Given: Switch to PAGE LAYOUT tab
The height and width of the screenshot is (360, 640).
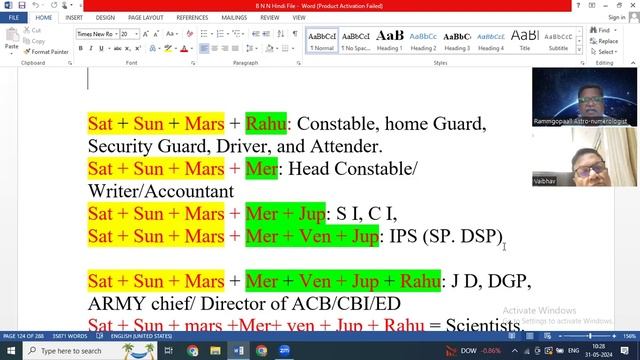Looking at the screenshot, I should pyautogui.click(x=146, y=18).
